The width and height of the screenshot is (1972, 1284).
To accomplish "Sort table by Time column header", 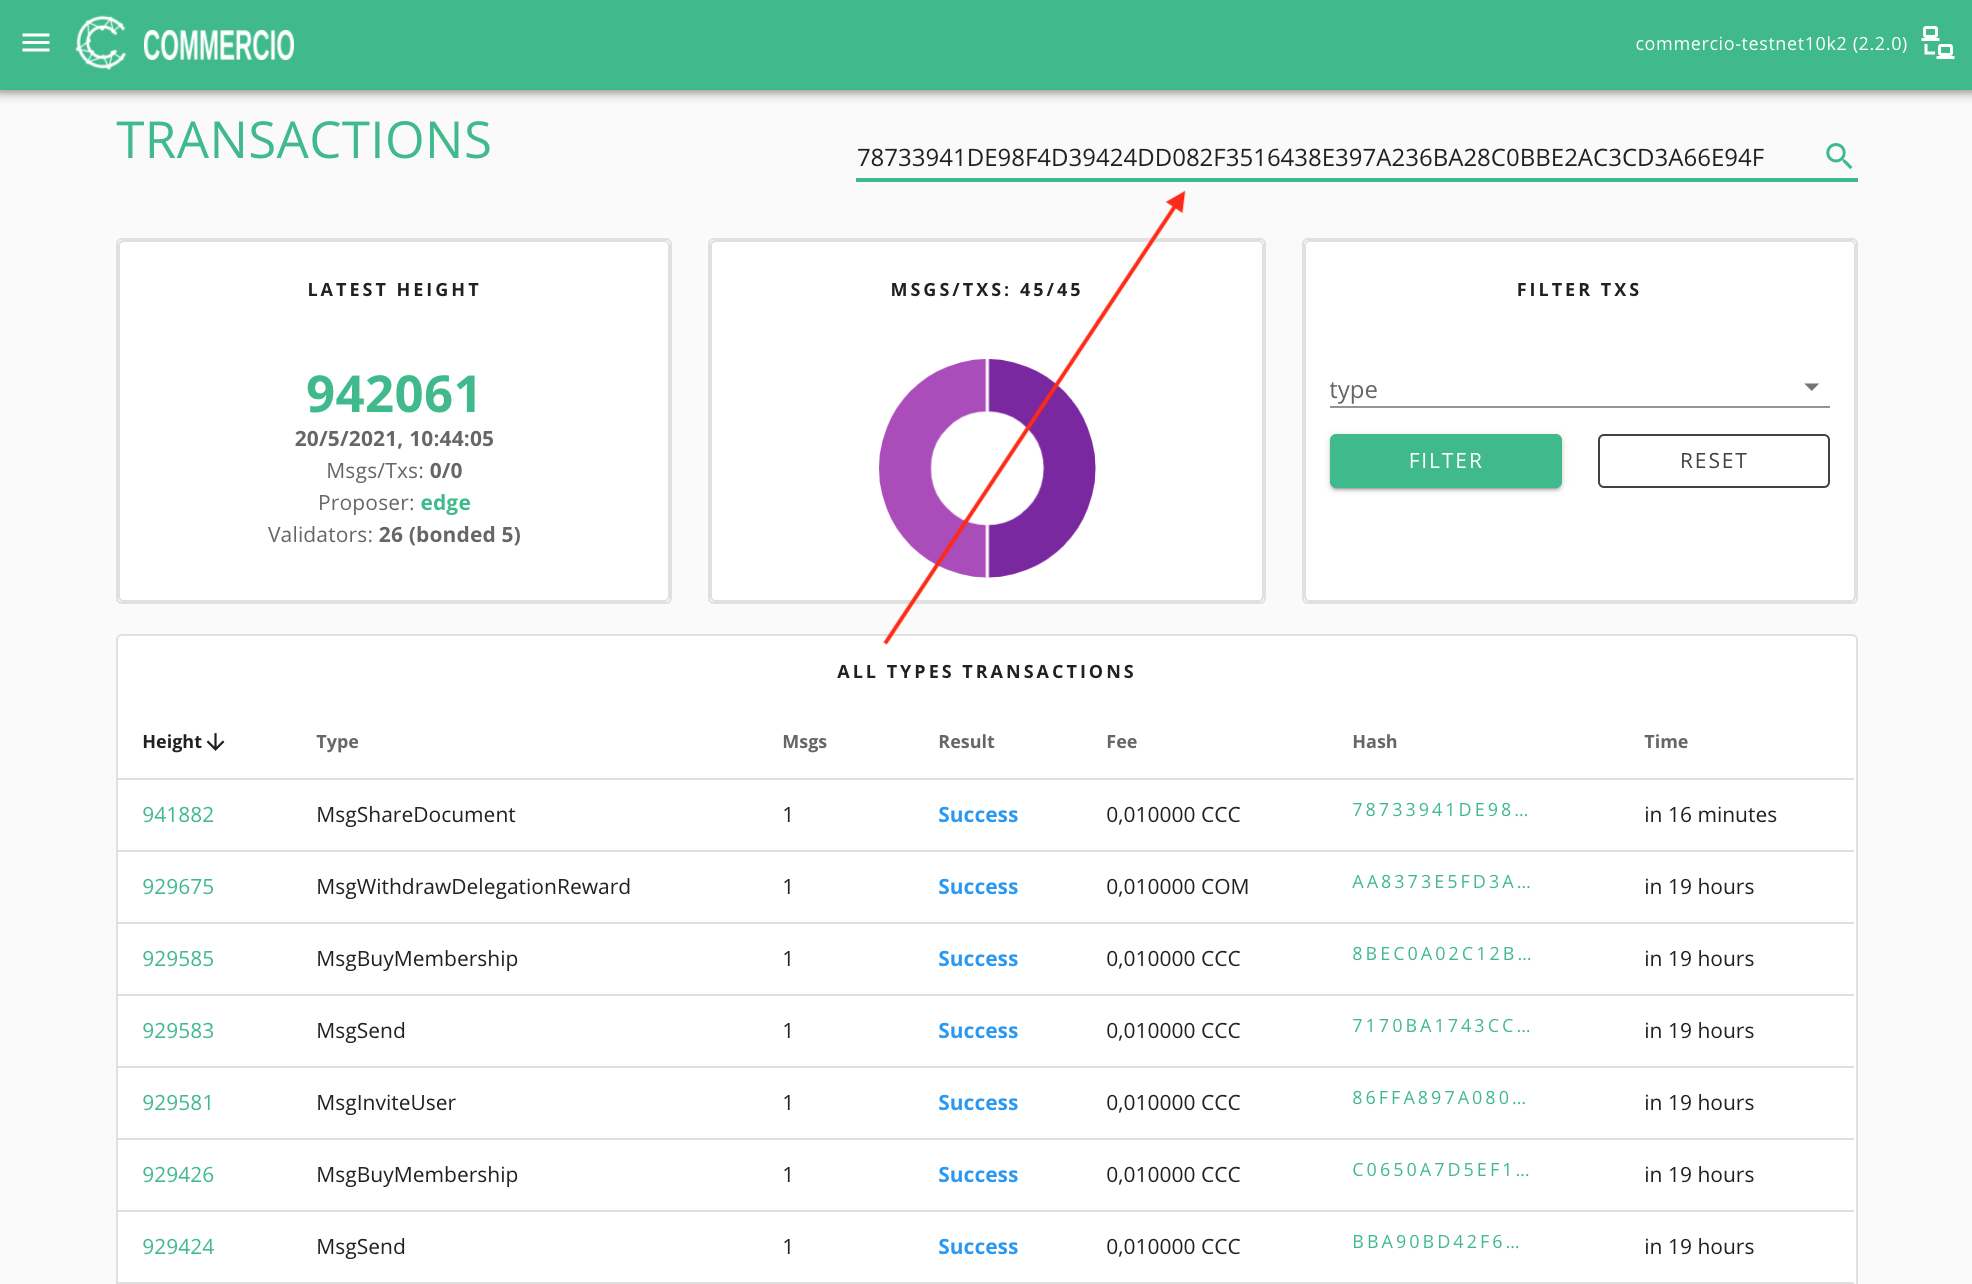I will [1665, 742].
